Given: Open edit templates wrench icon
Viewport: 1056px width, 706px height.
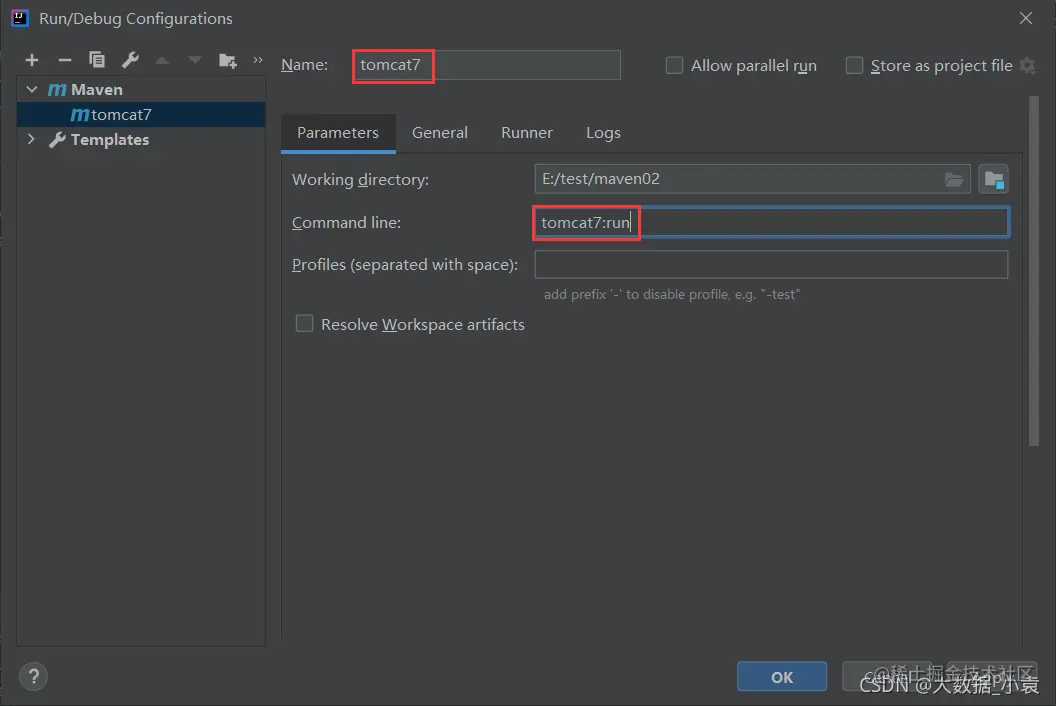Looking at the screenshot, I should 130,60.
